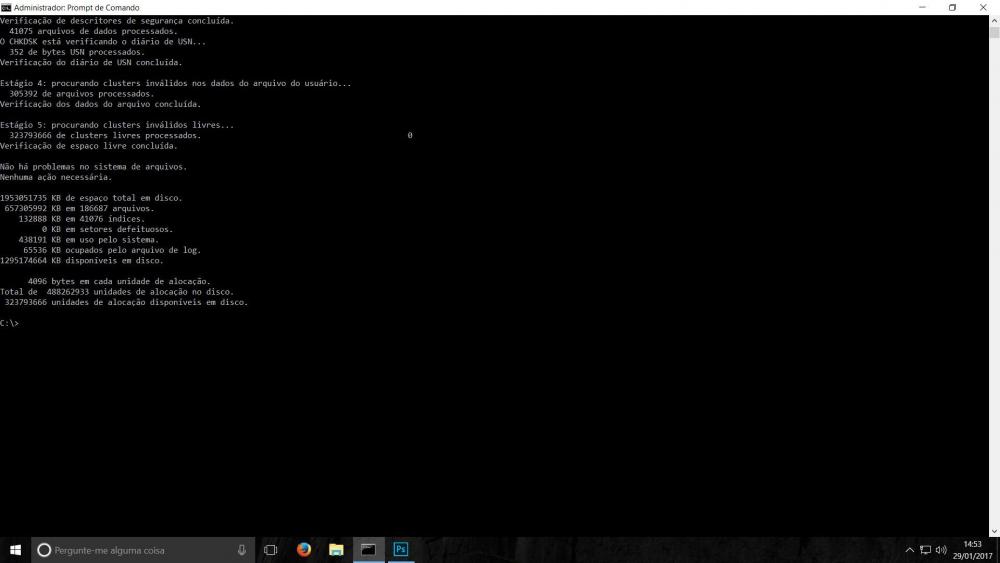Click the 'Estágio 4: procurando clusters' line

[x=175, y=83]
